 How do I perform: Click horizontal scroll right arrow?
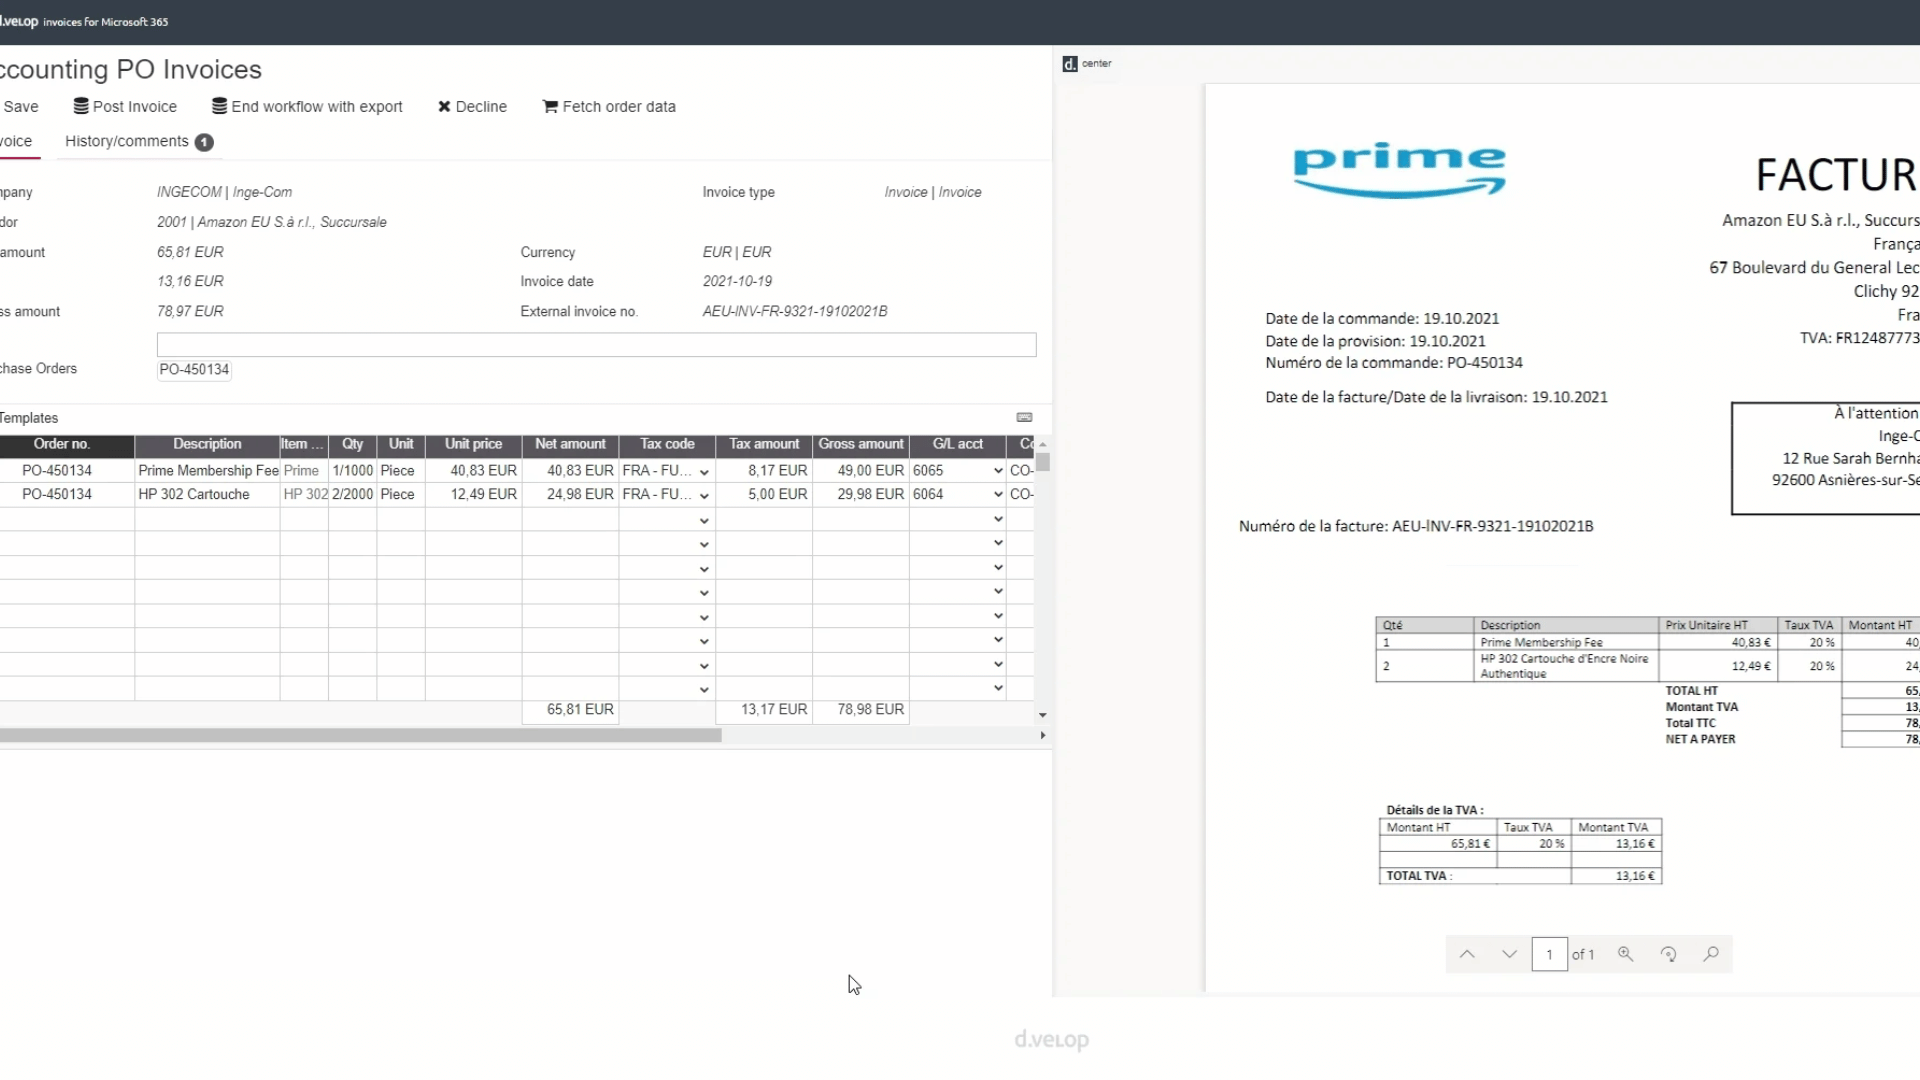(1043, 735)
